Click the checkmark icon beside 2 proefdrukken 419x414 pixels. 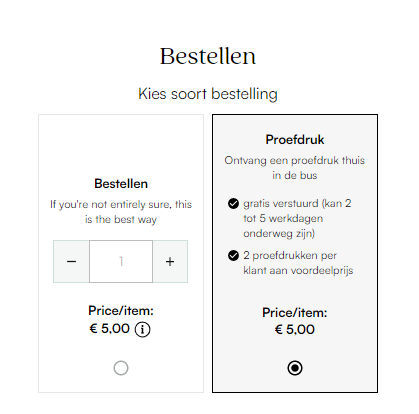pyautogui.click(x=233, y=255)
